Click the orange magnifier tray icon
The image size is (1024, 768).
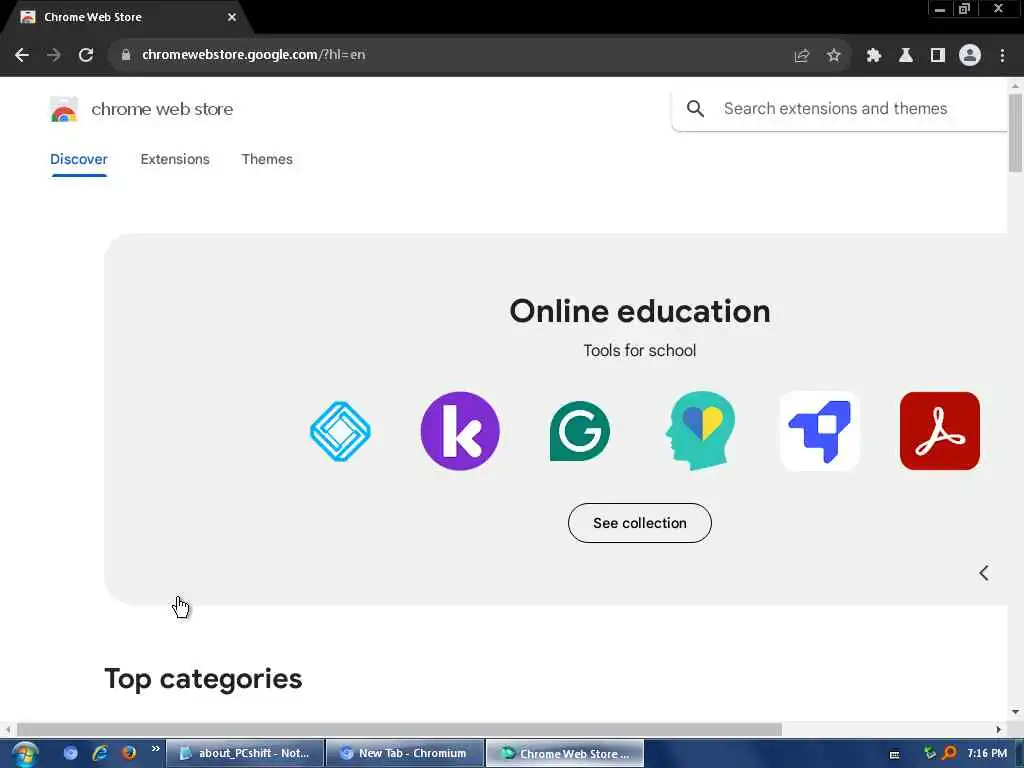[x=950, y=753]
